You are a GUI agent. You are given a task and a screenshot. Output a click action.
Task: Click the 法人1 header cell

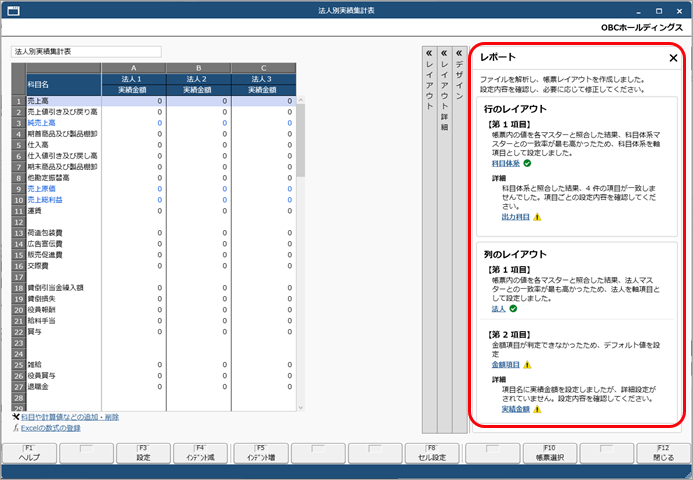click(134, 79)
